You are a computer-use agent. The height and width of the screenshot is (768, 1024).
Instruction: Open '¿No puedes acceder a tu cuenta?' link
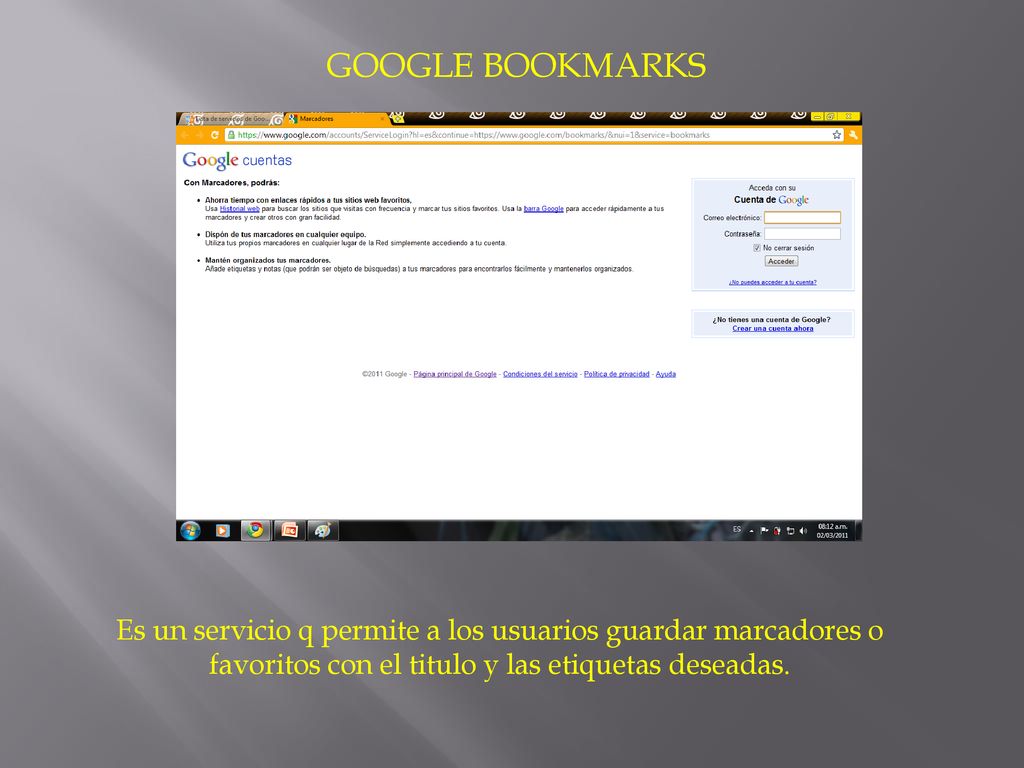coord(773,282)
